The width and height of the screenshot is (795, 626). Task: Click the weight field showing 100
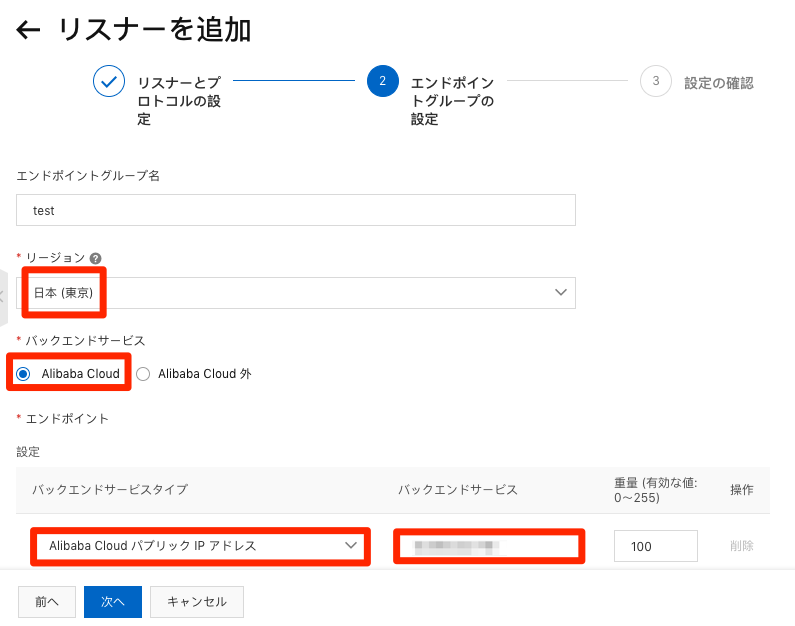click(x=655, y=546)
